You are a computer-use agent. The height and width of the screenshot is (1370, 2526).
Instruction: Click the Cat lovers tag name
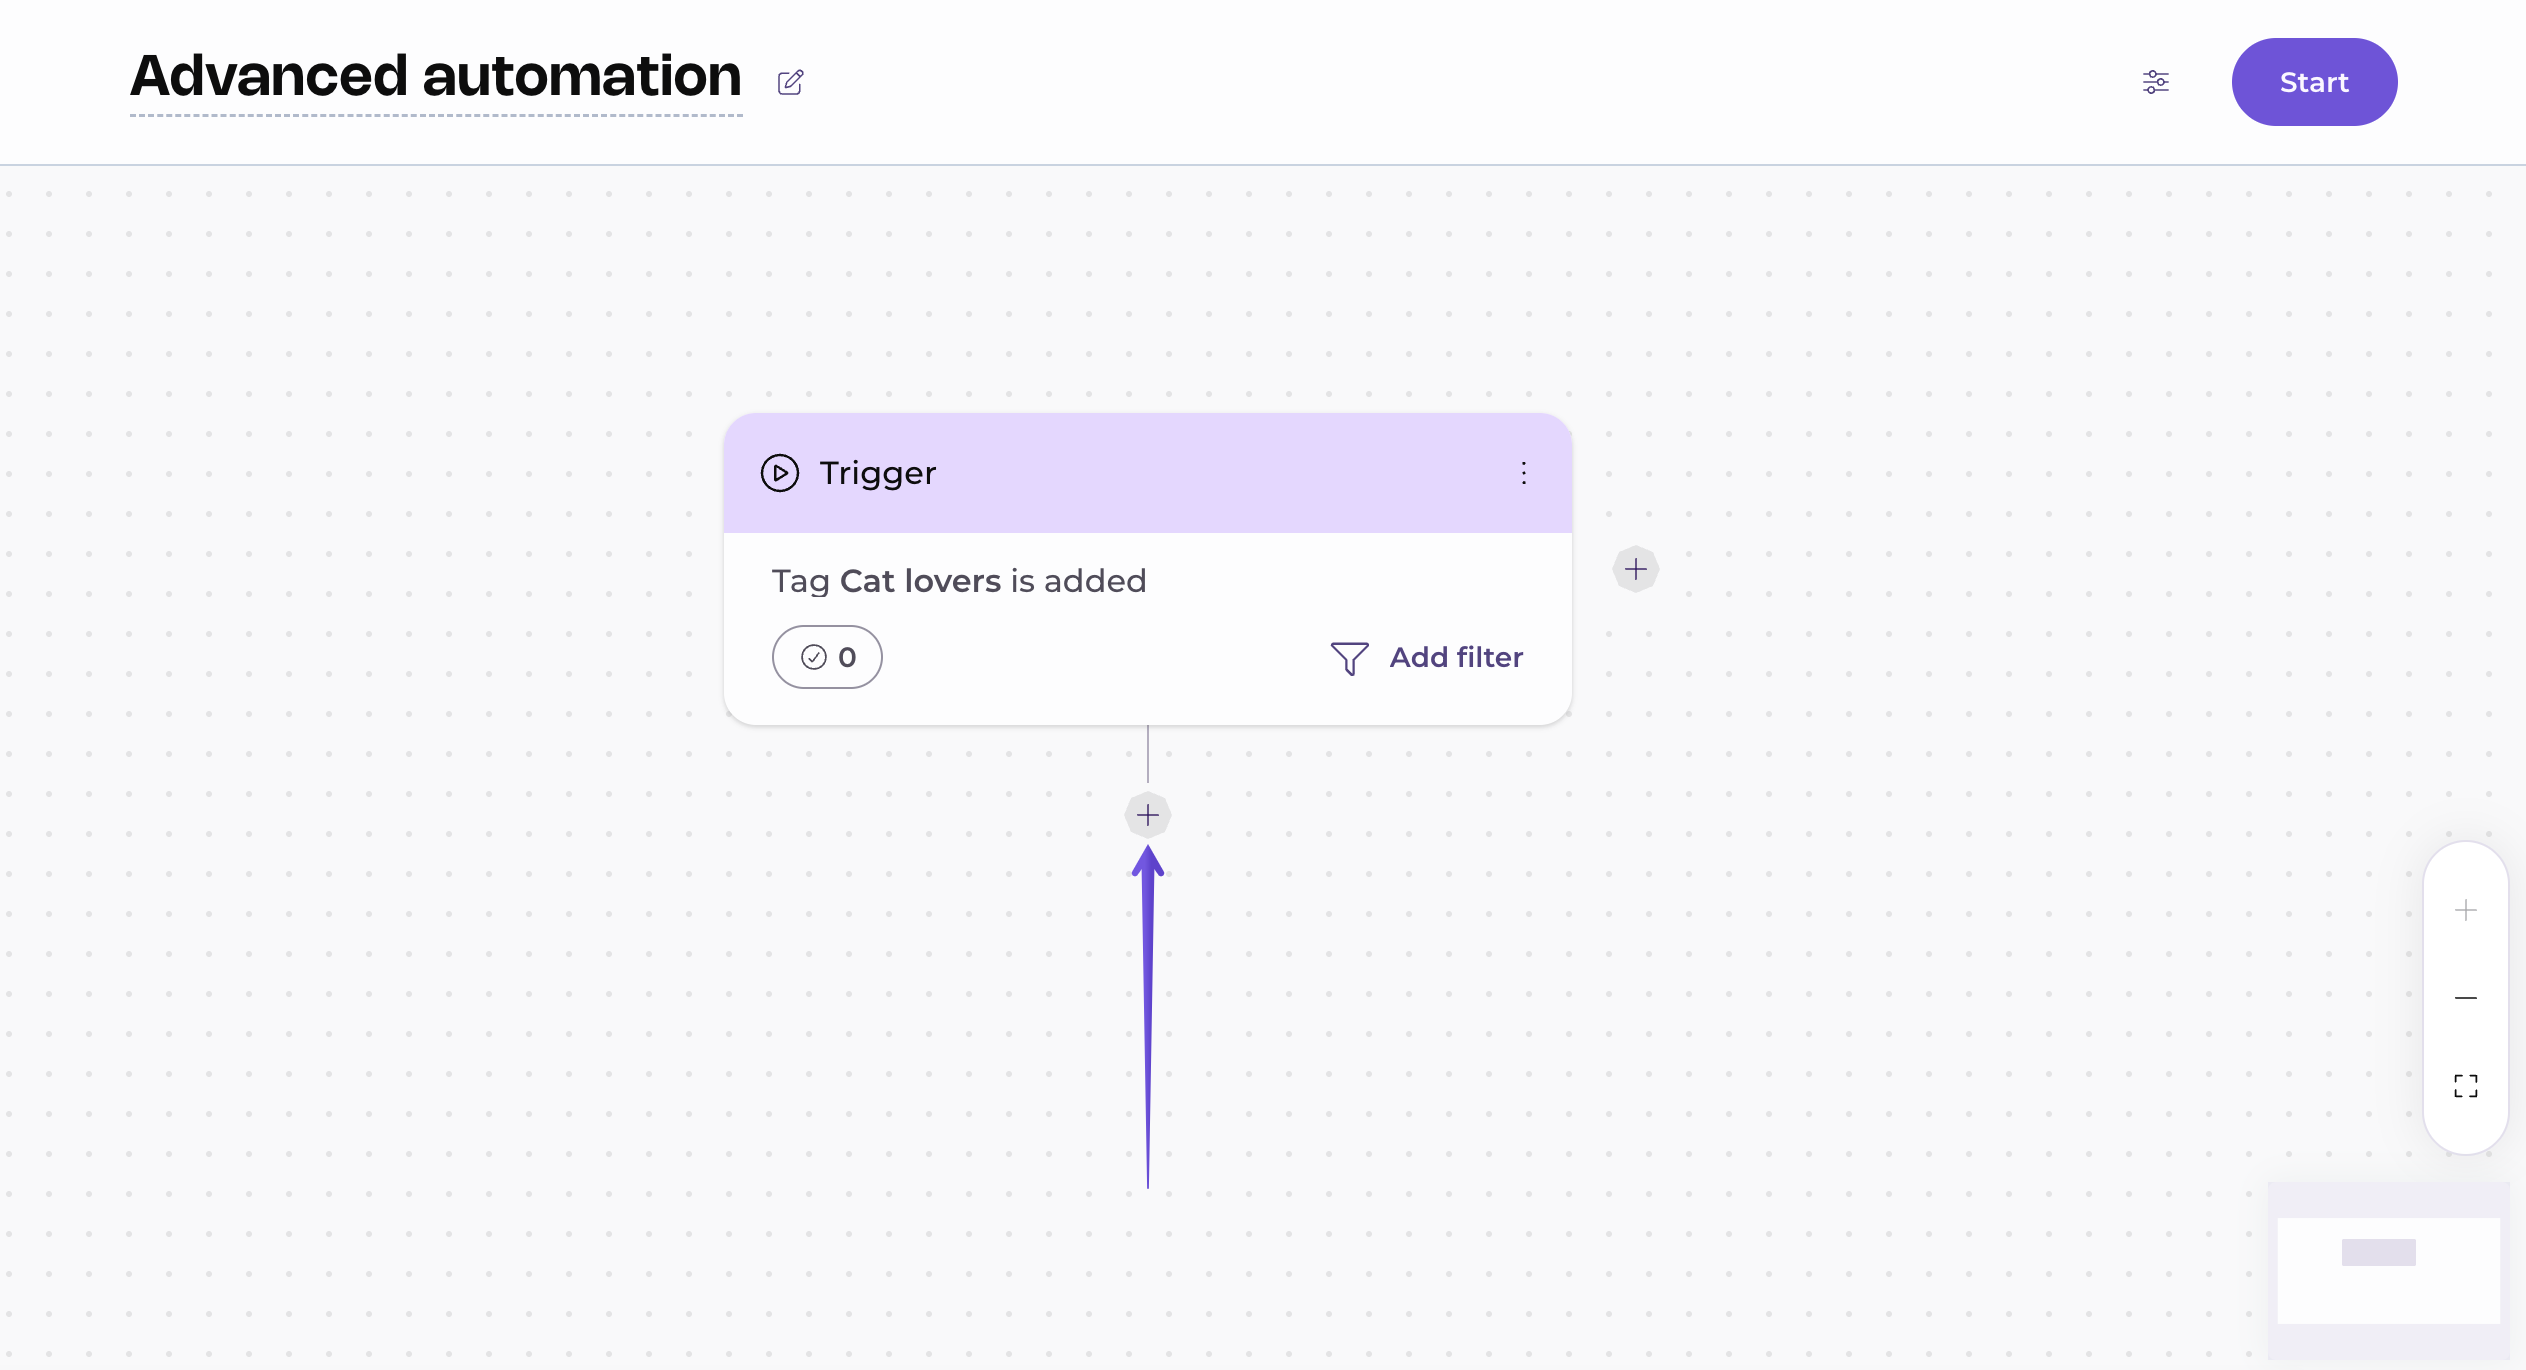click(x=920, y=581)
